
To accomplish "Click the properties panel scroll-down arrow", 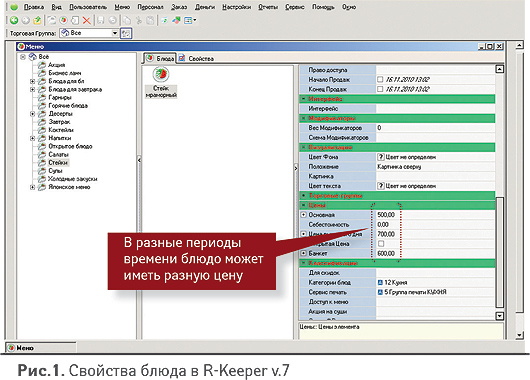I will (x=500, y=316).
